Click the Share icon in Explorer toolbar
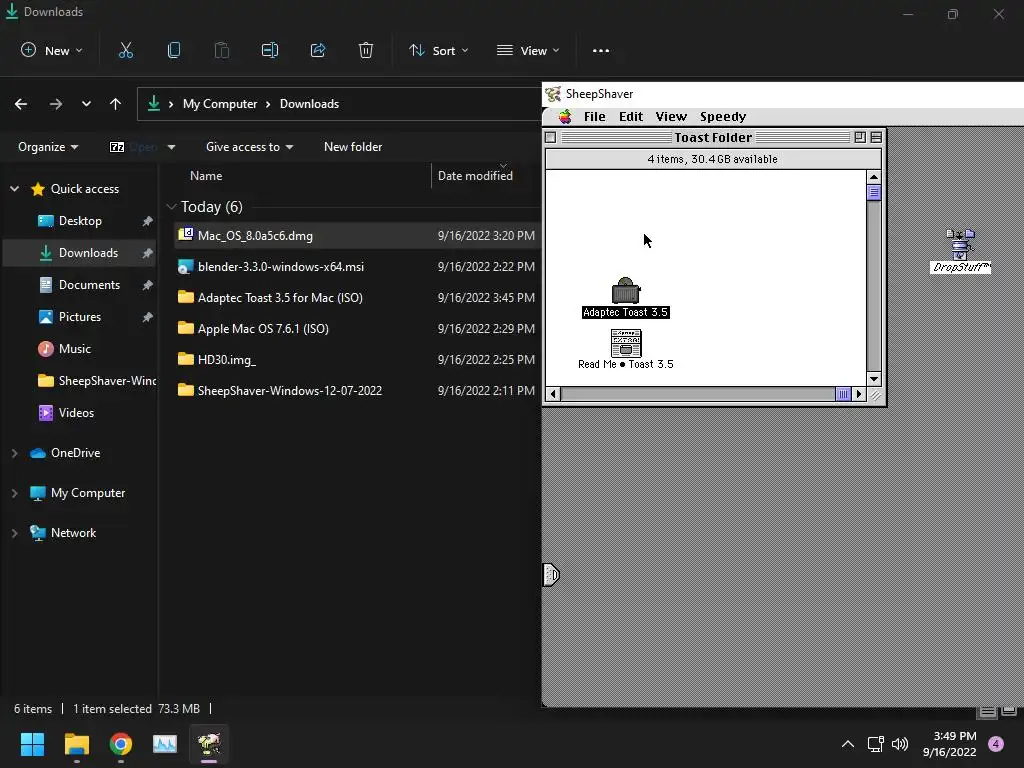Viewport: 1024px width, 768px height. [x=318, y=50]
